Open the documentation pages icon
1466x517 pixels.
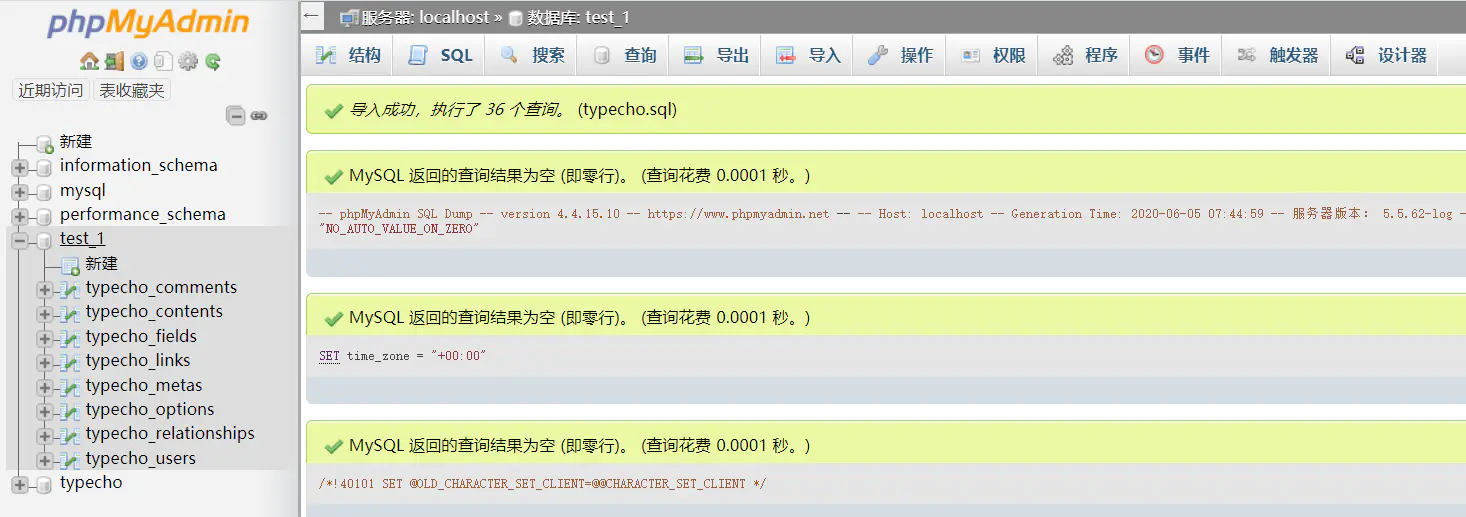click(163, 61)
